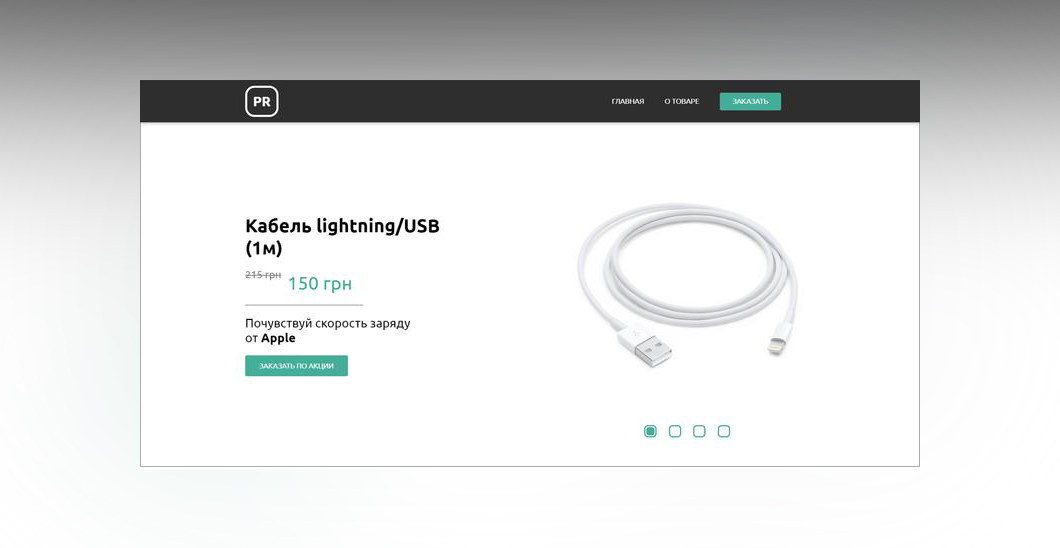
Task: Click the gray divider line under the price
Action: point(304,305)
